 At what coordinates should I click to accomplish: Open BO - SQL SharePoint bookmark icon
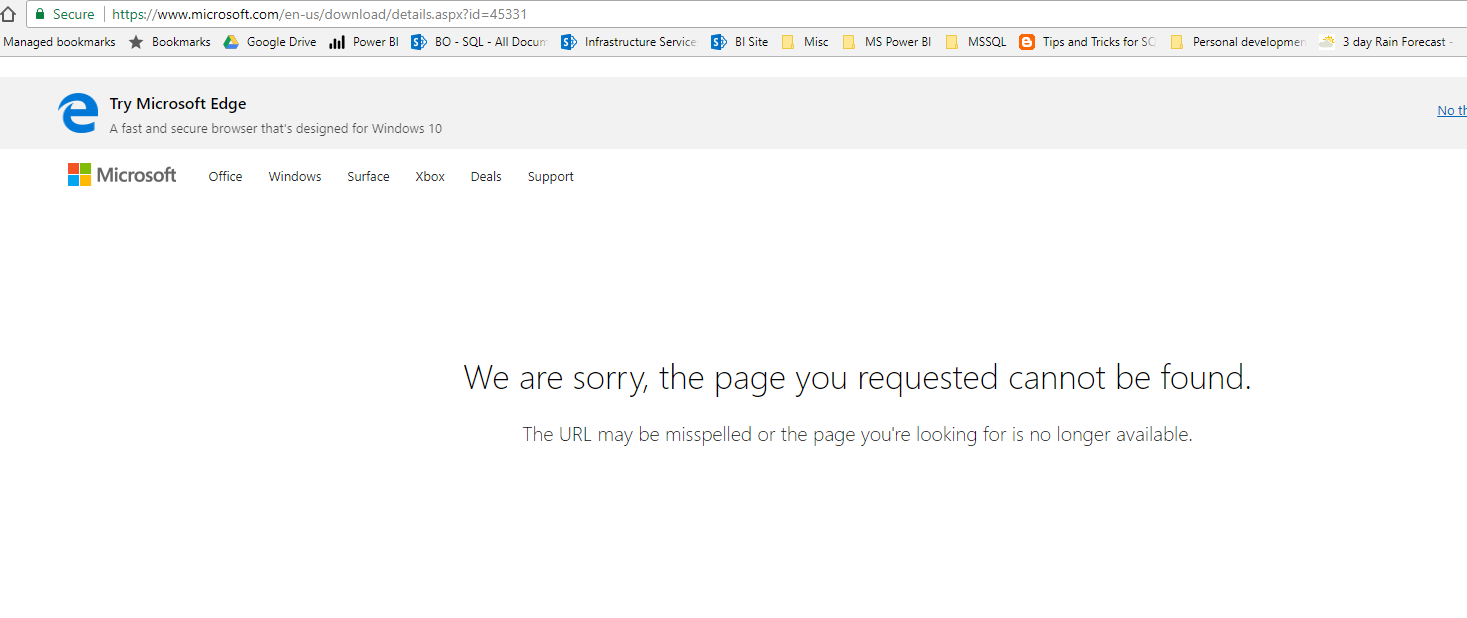419,42
